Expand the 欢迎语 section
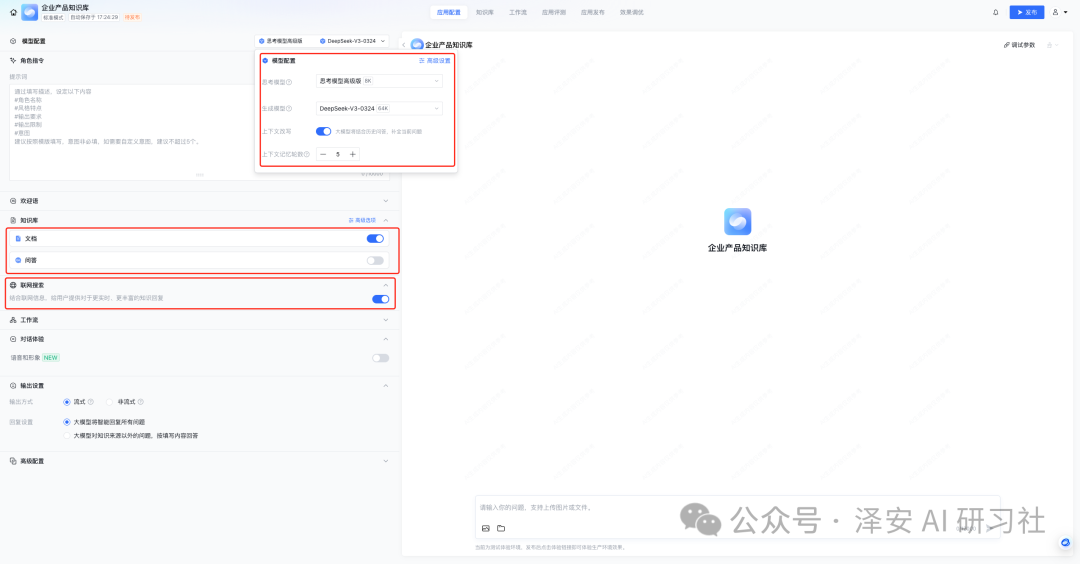1080x564 pixels. tap(386, 201)
